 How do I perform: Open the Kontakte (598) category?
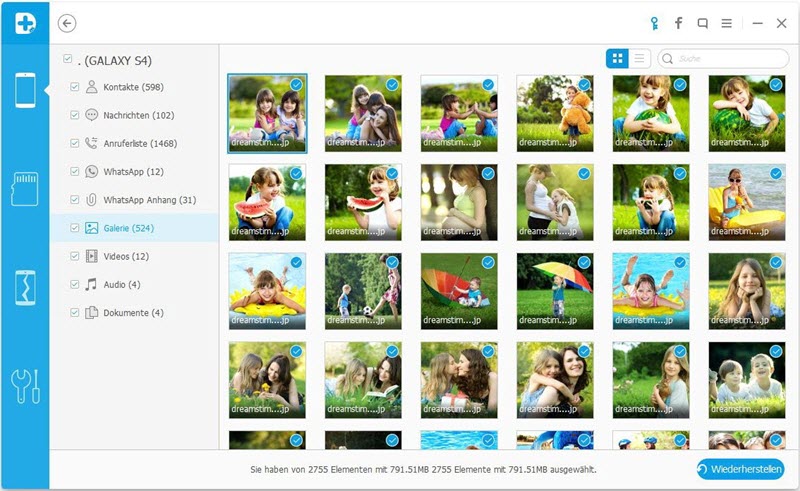(x=133, y=87)
